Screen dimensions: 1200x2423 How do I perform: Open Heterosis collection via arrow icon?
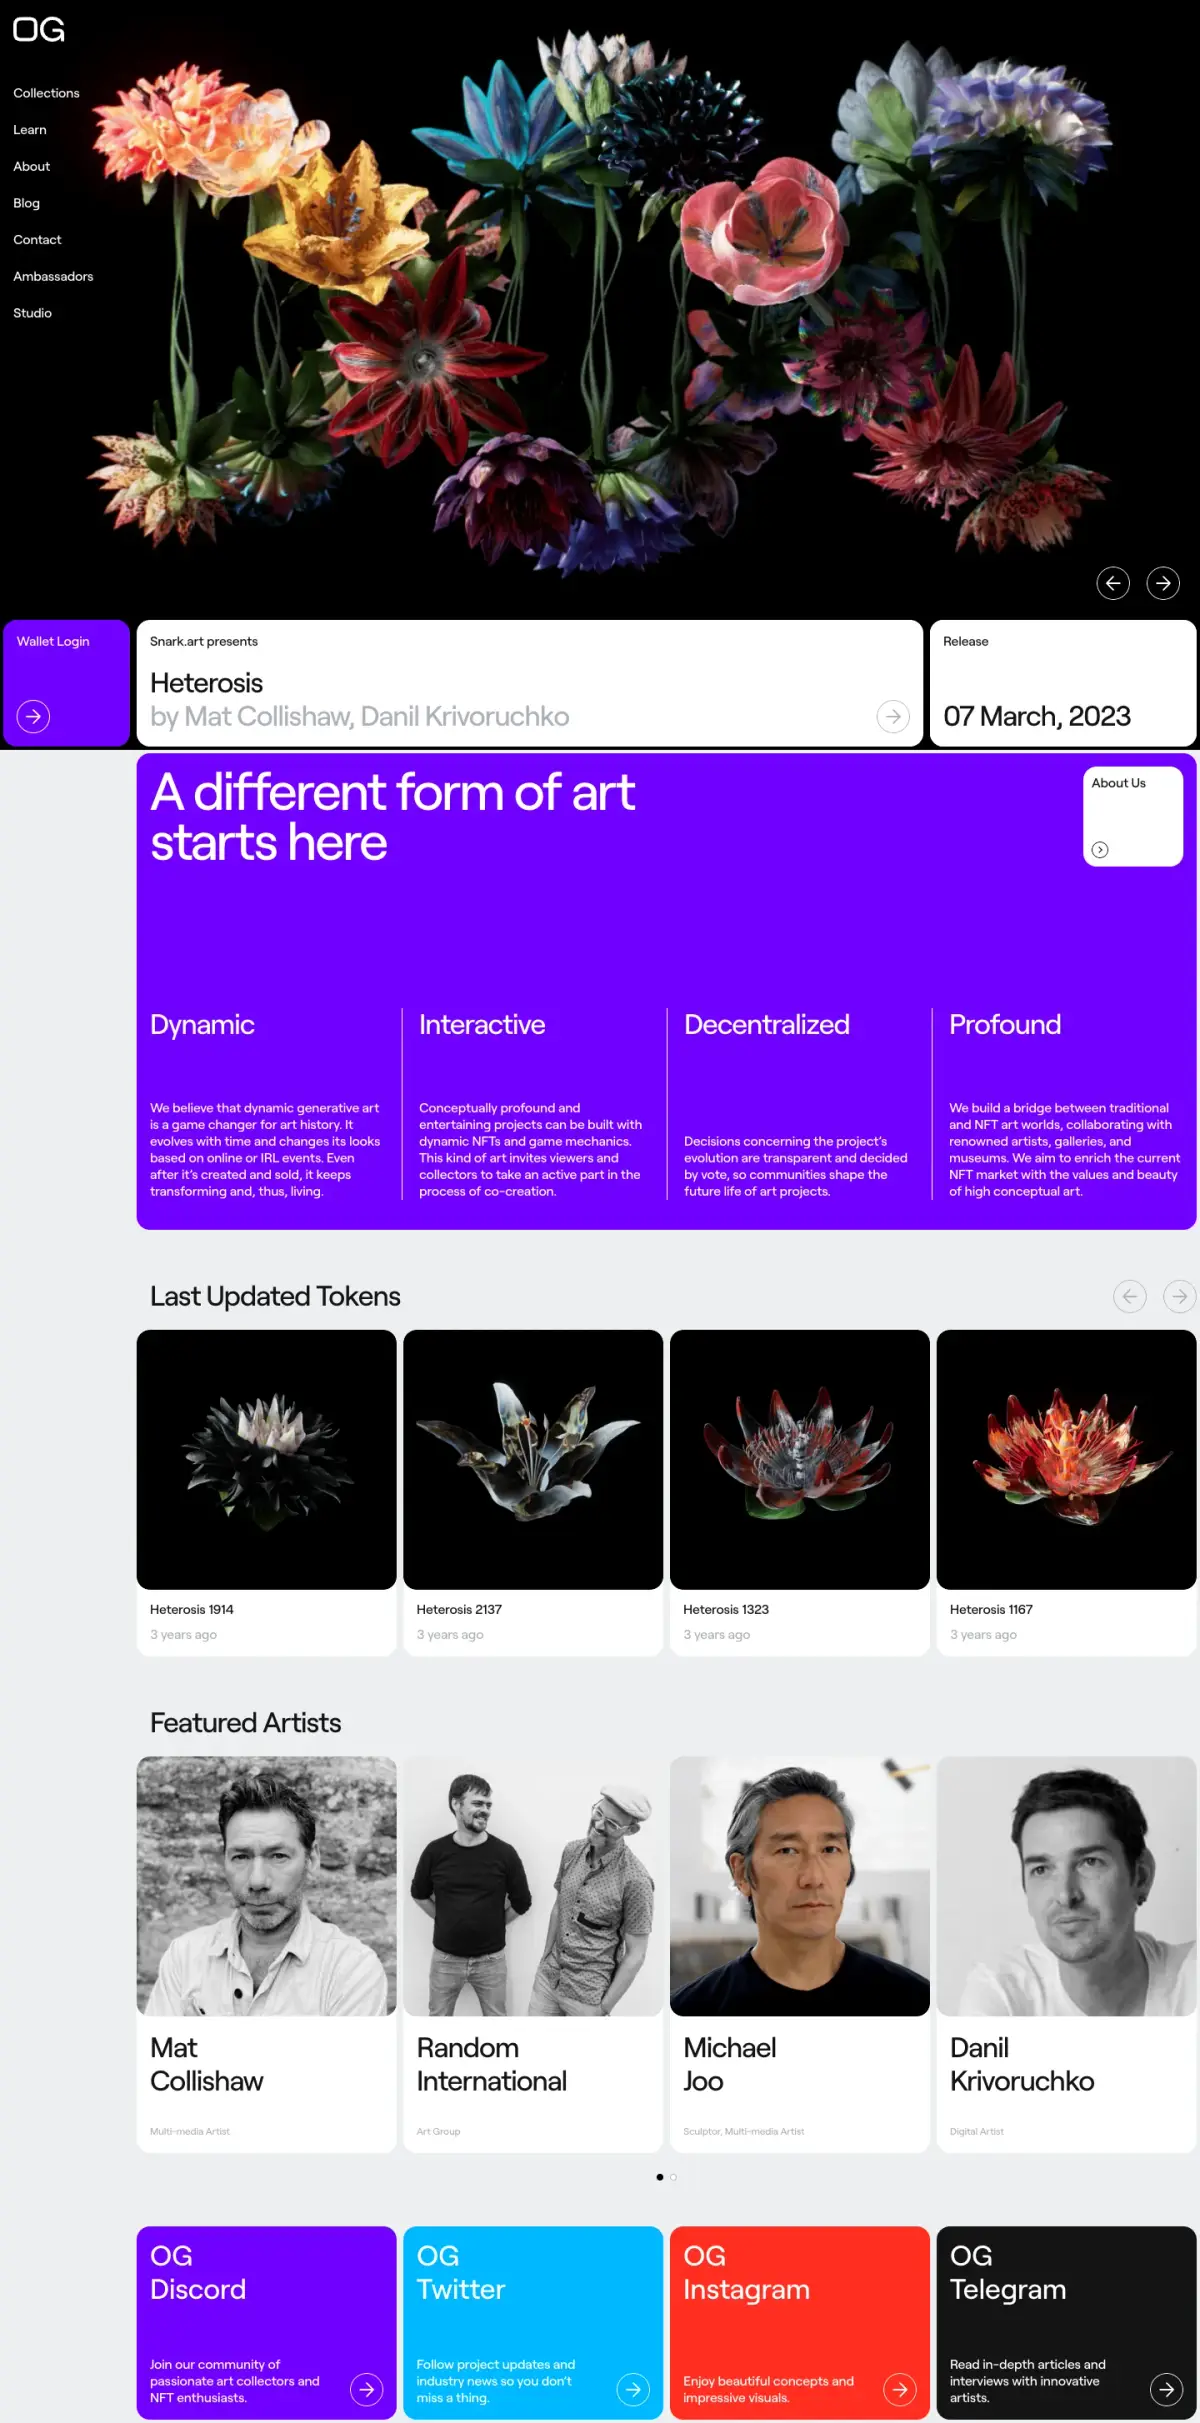(893, 716)
